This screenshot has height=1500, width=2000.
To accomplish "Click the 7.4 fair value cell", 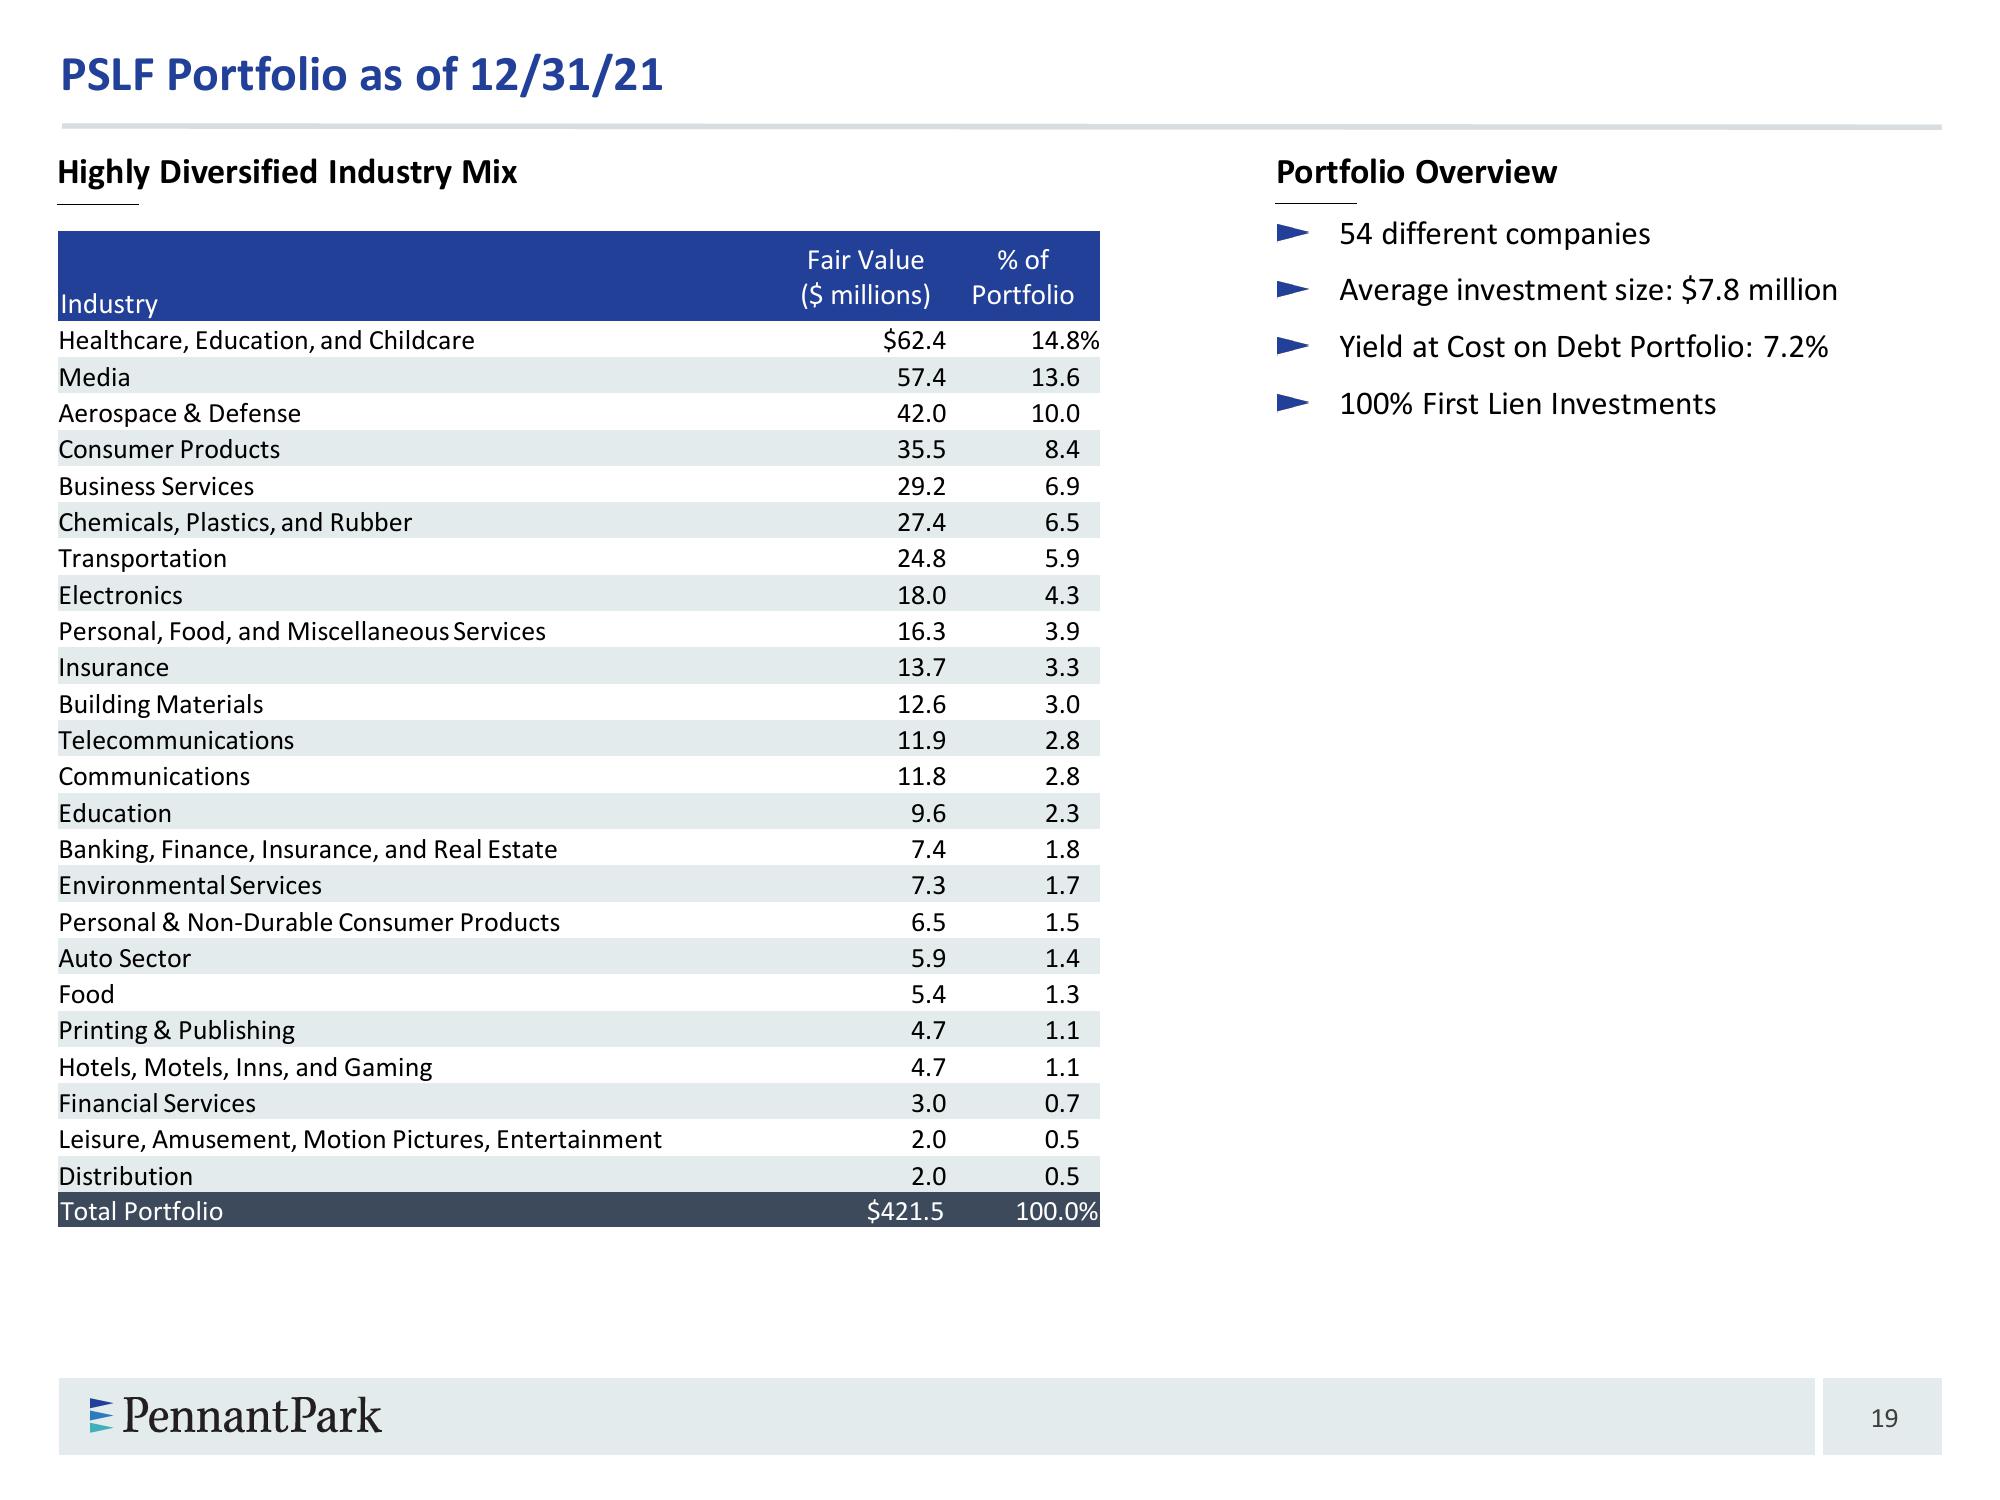I will point(928,850).
